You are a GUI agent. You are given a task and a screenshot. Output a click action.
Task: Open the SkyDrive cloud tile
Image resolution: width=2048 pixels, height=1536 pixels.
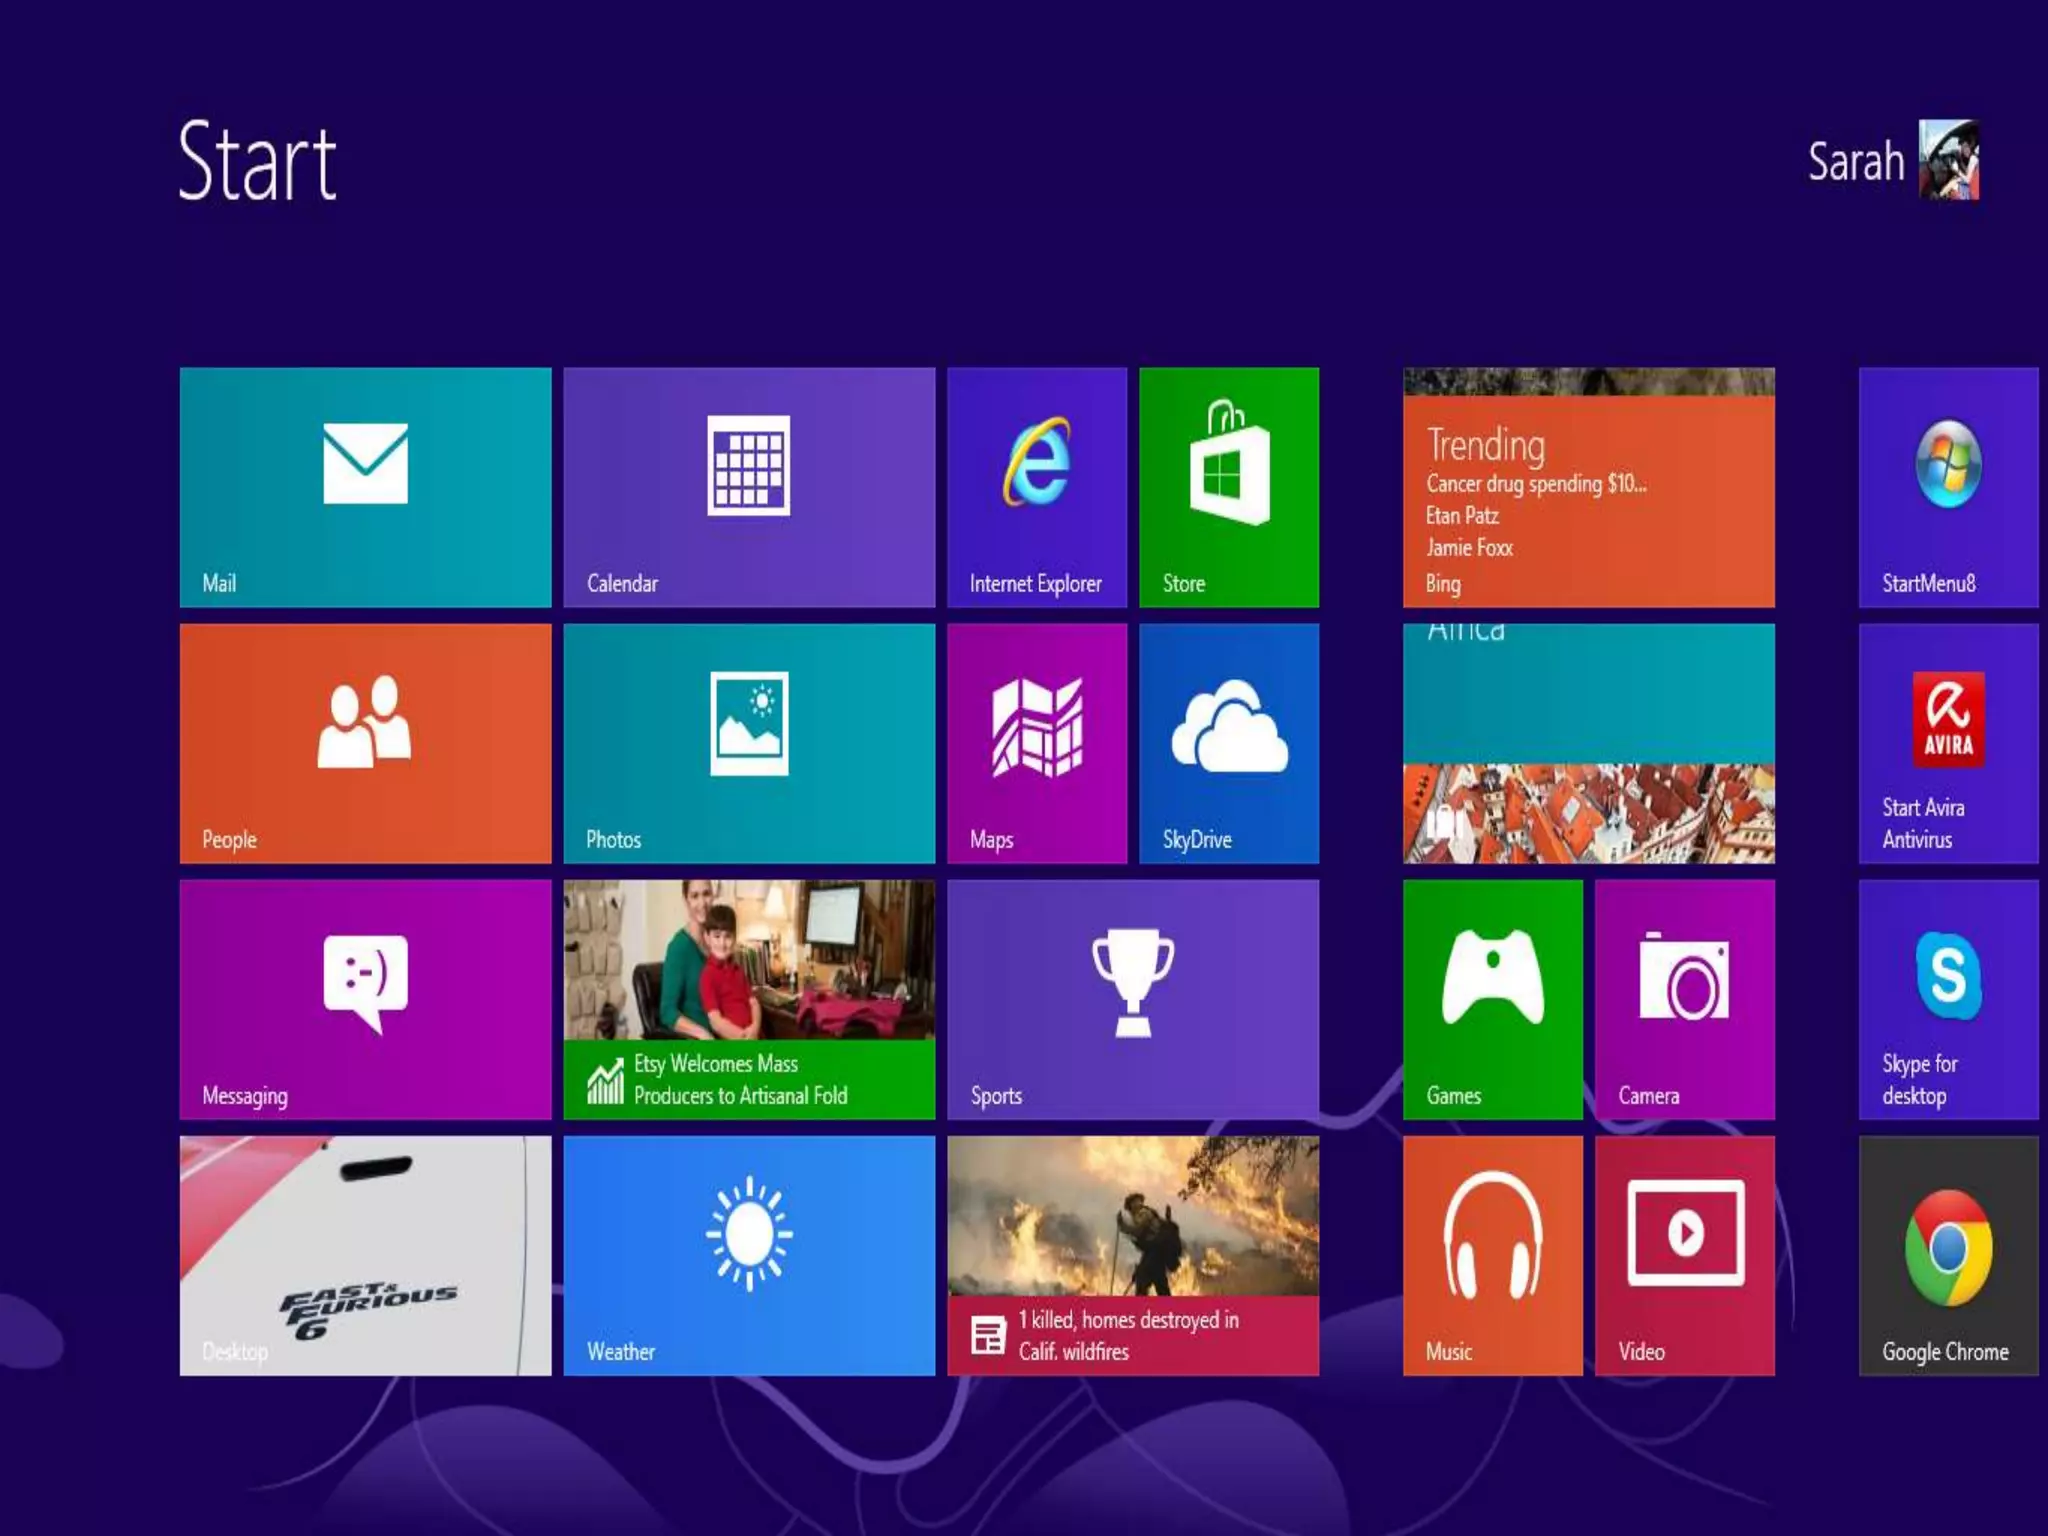tap(1229, 743)
